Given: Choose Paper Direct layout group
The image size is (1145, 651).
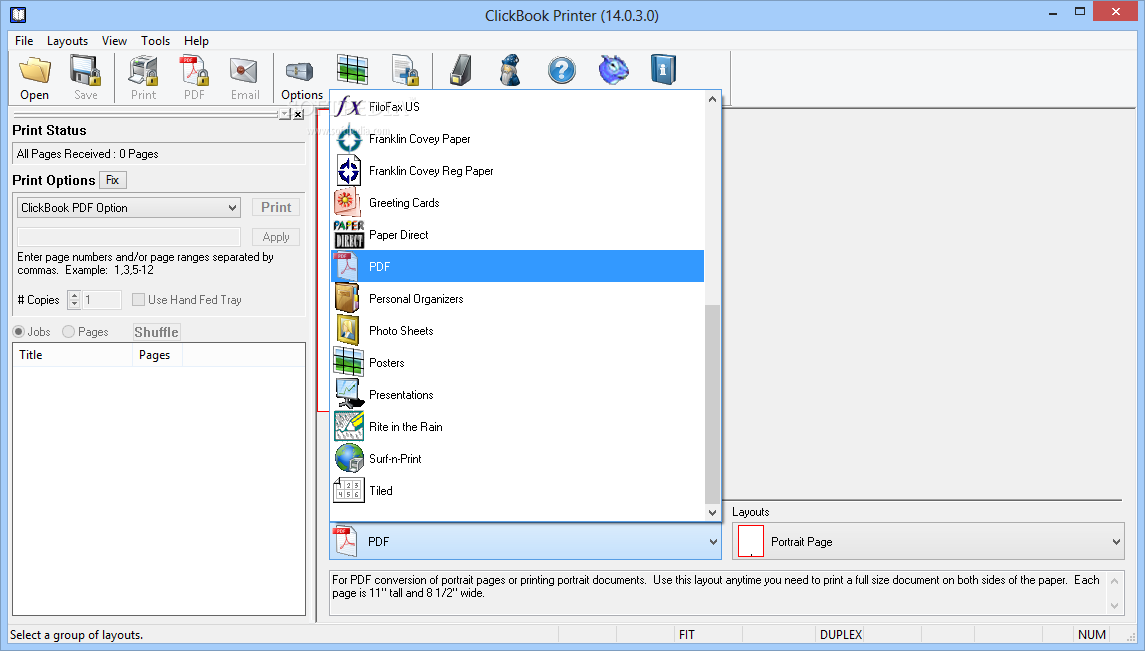Looking at the screenshot, I should 517,235.
